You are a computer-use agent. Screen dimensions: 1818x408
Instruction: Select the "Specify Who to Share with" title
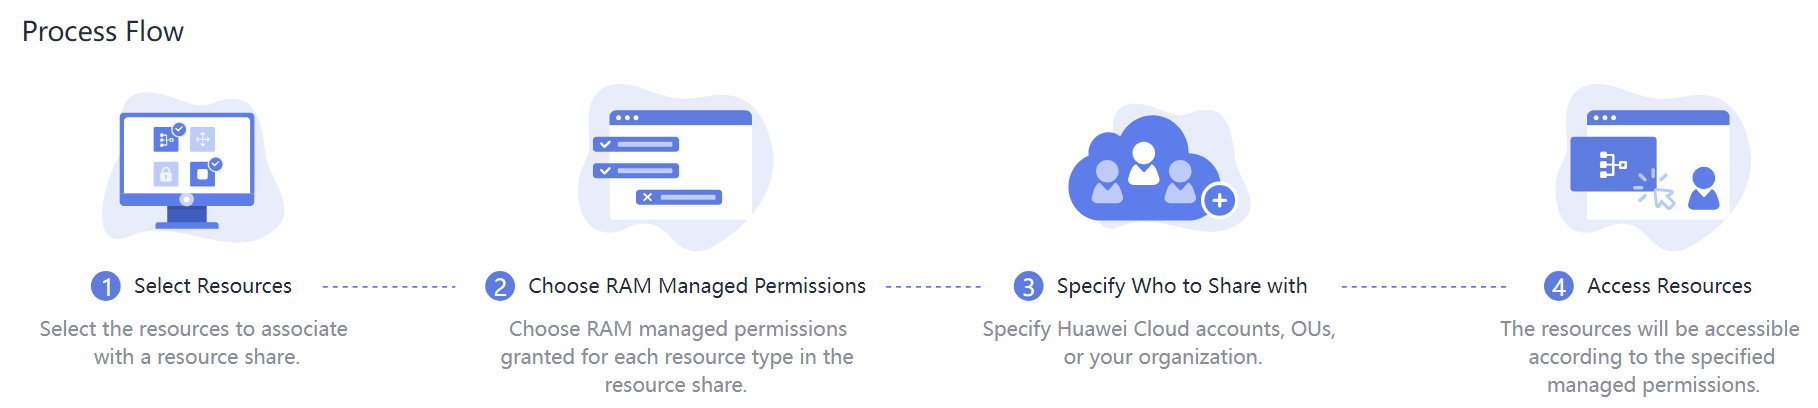(1182, 286)
